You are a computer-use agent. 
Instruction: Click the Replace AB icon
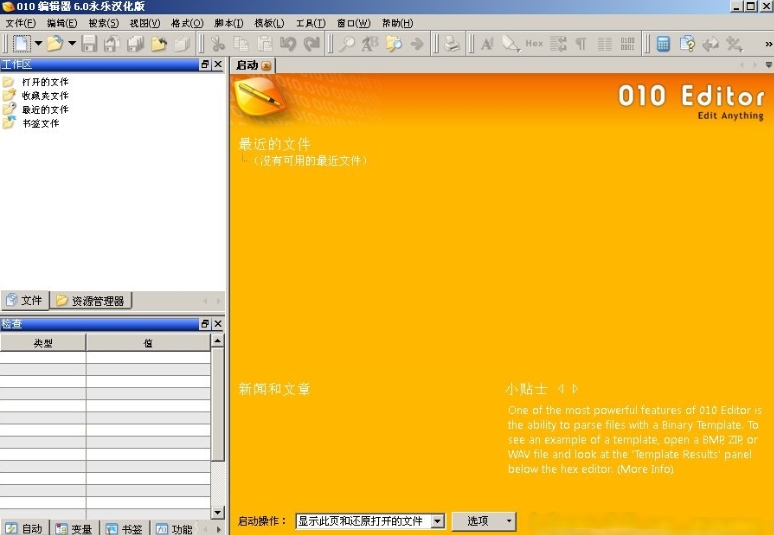(370, 43)
